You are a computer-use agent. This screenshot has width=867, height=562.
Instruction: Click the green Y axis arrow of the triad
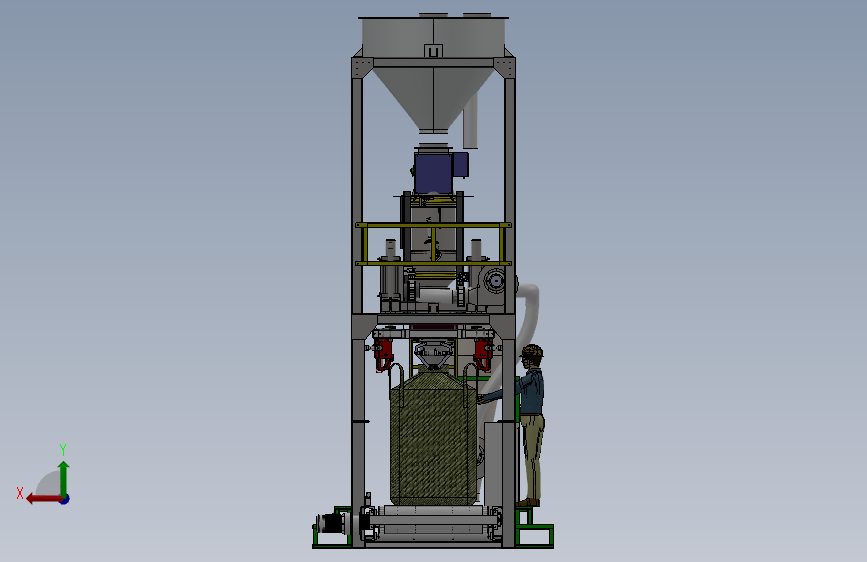click(x=64, y=478)
